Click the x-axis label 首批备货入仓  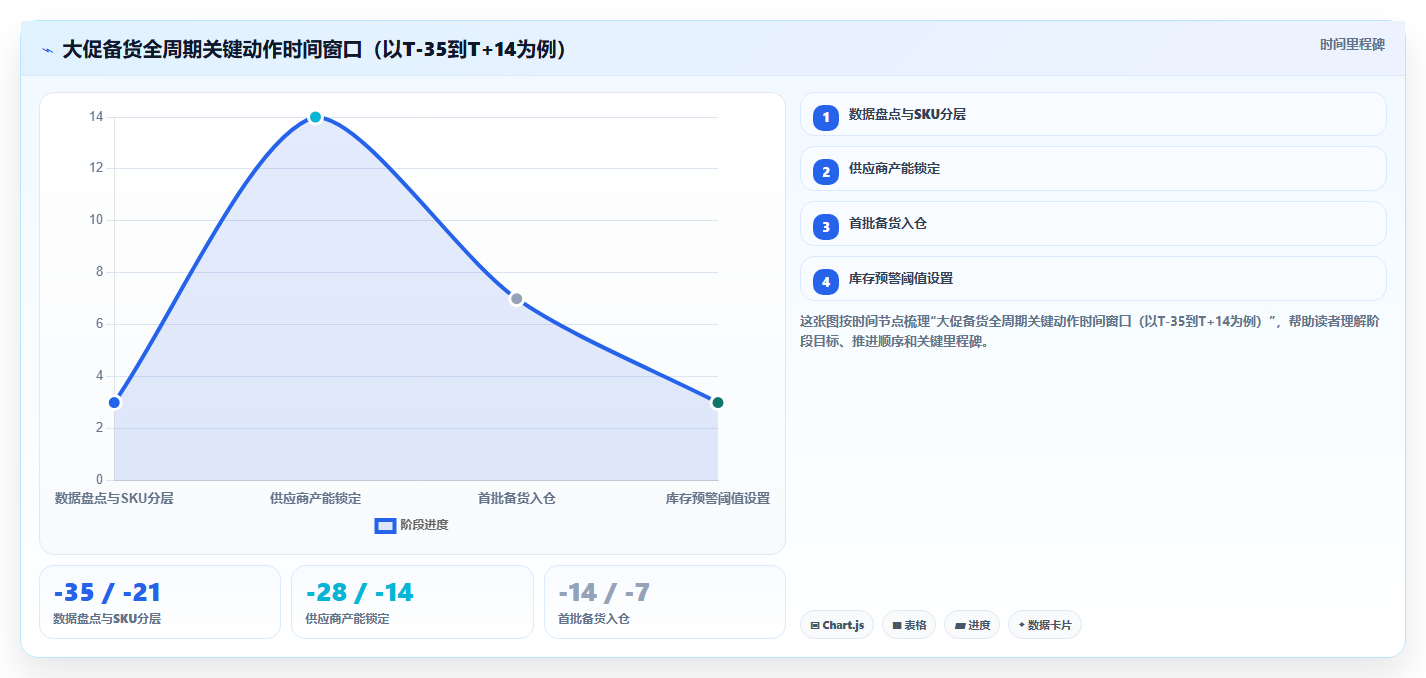pos(516,498)
